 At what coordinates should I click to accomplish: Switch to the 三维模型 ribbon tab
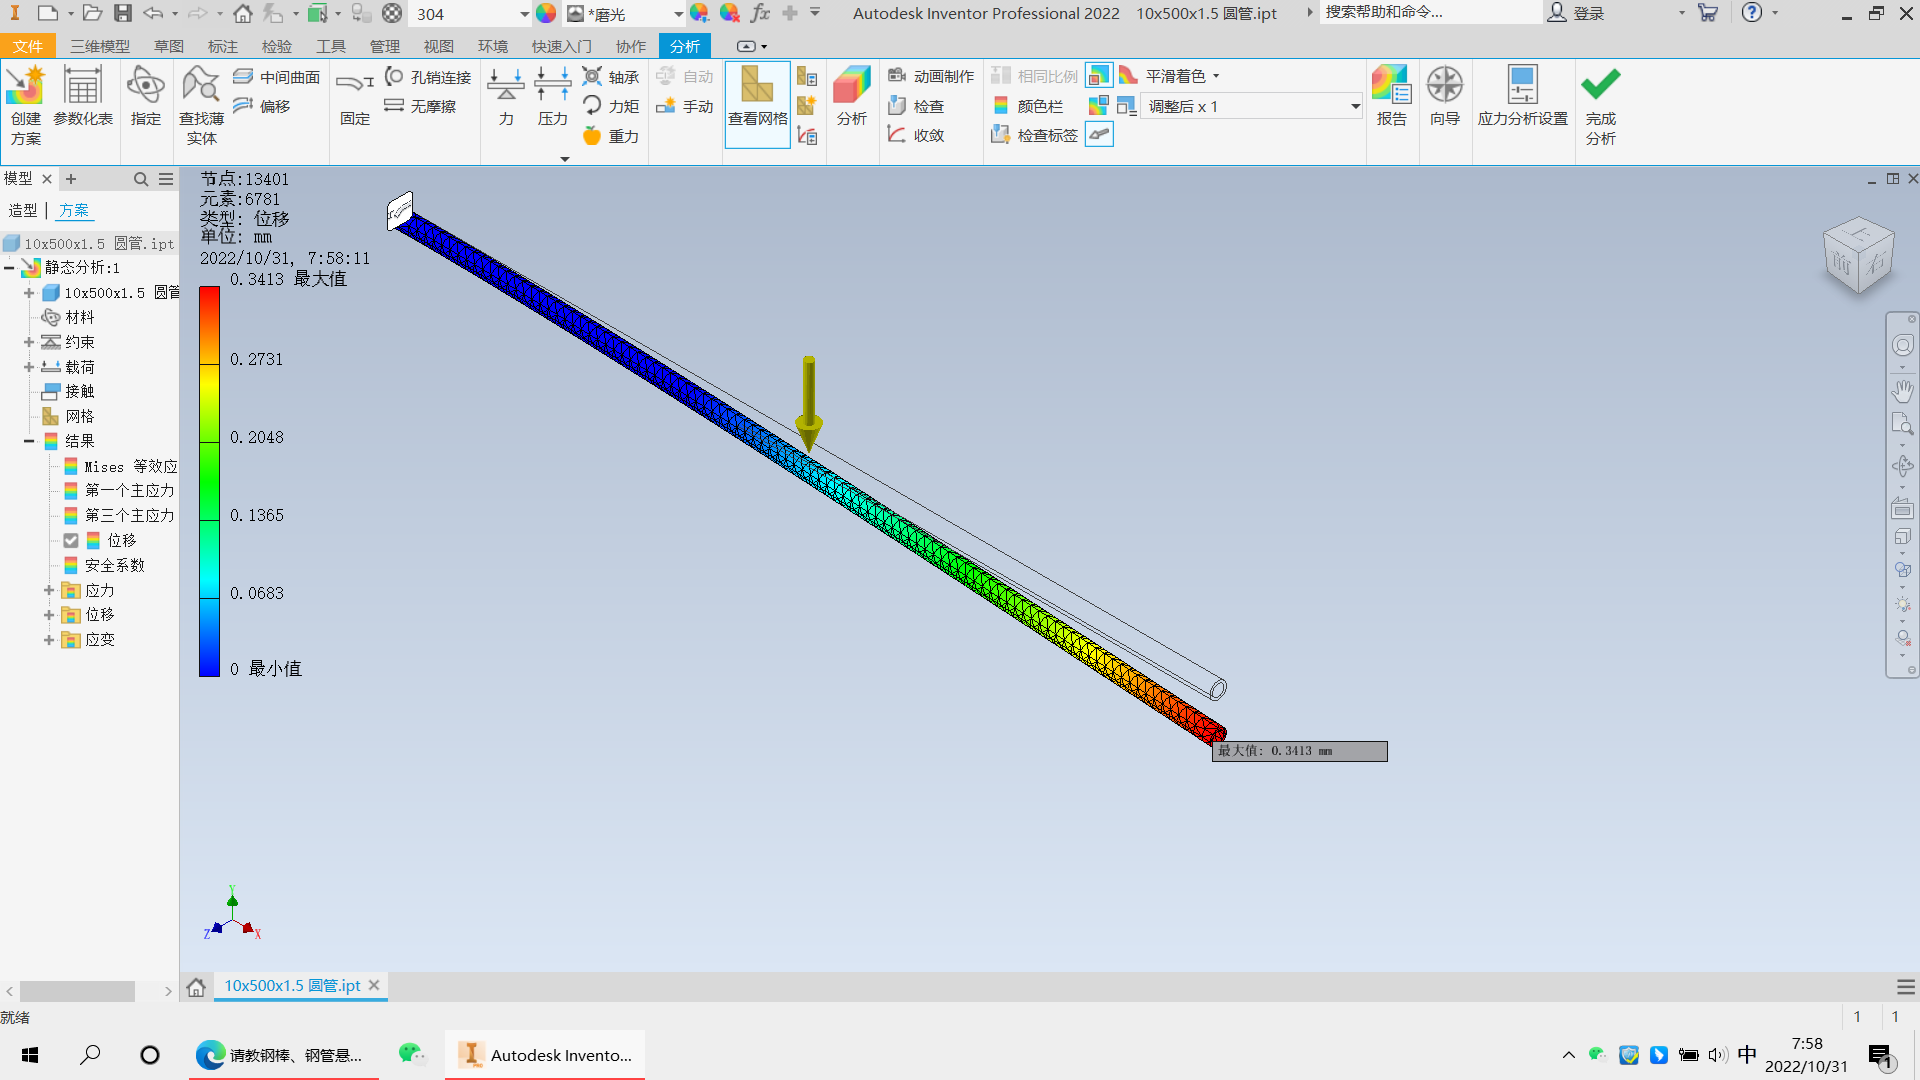point(100,46)
